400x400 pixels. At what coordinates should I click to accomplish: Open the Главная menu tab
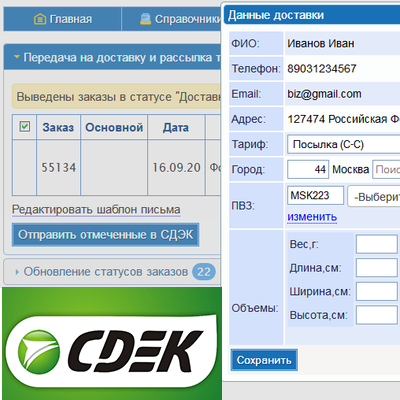pyautogui.click(x=62, y=19)
